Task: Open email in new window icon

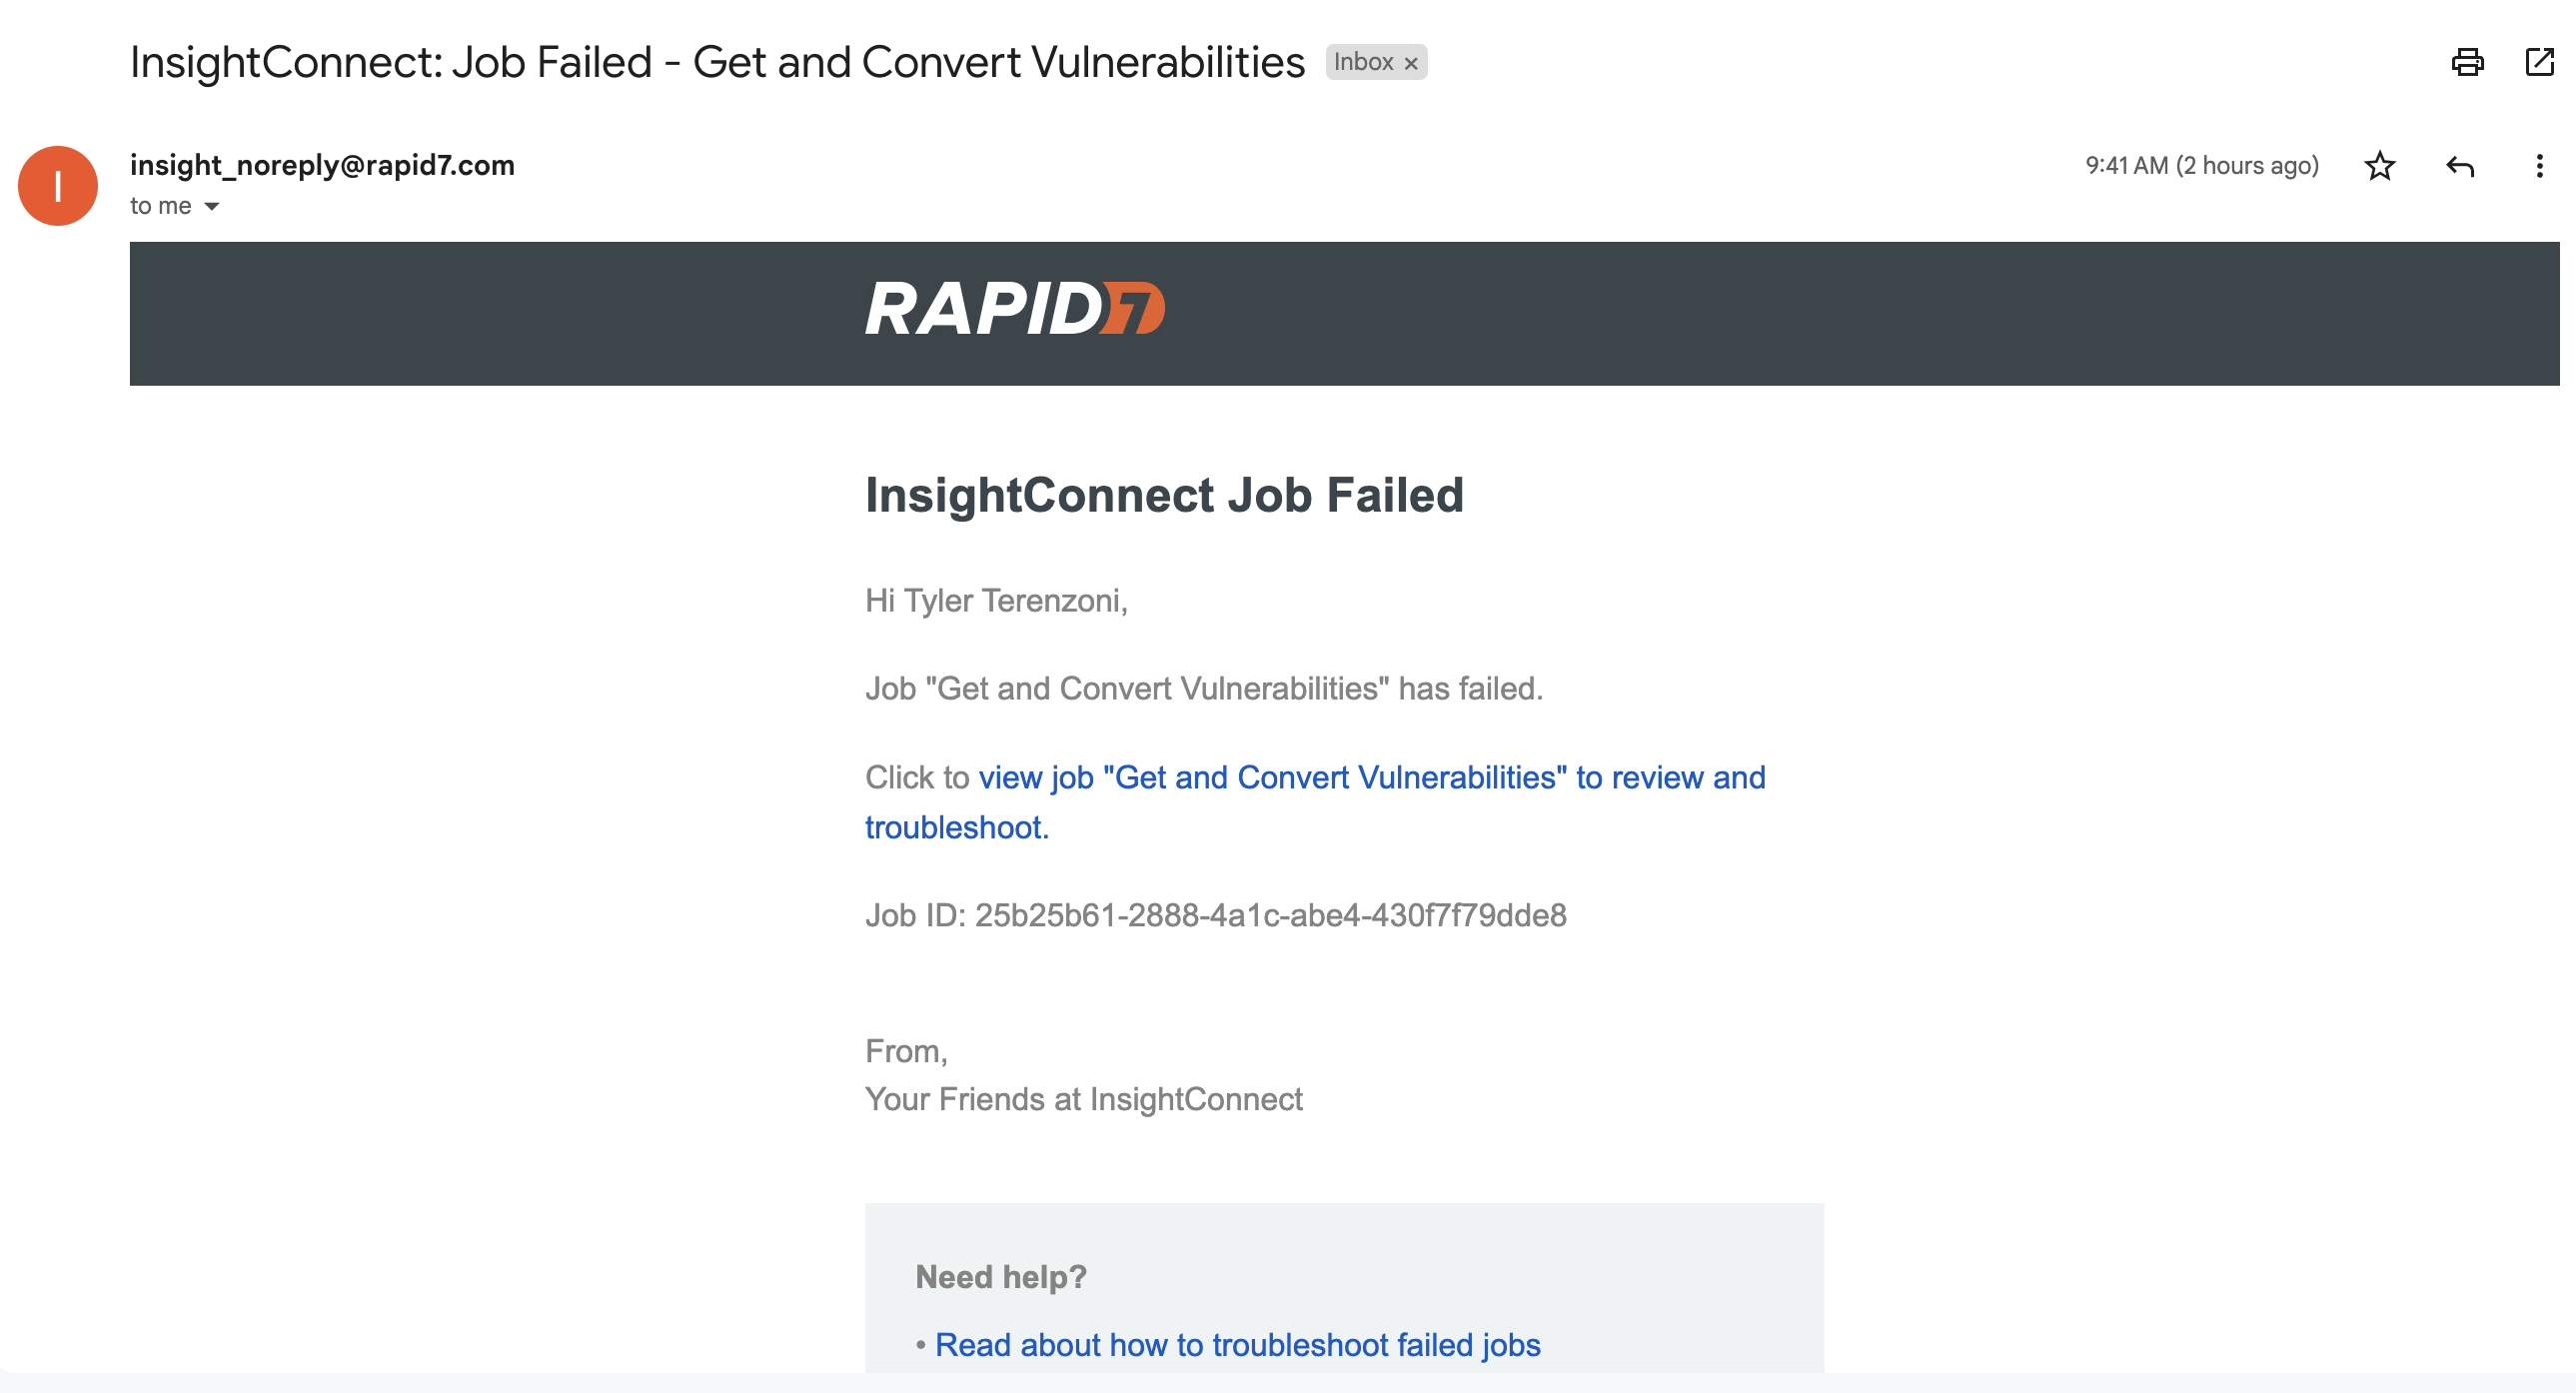Action: coord(2540,62)
